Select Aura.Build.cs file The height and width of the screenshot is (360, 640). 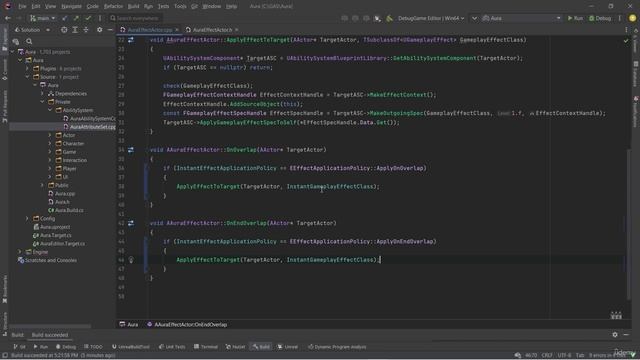tap(65, 210)
